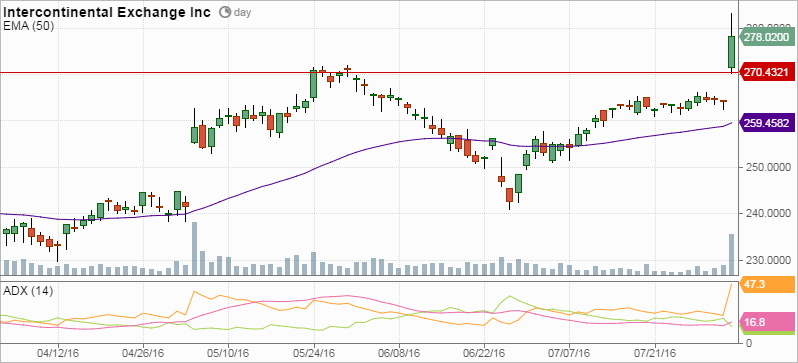Click the 06/22/16 date axis label

tap(484, 352)
